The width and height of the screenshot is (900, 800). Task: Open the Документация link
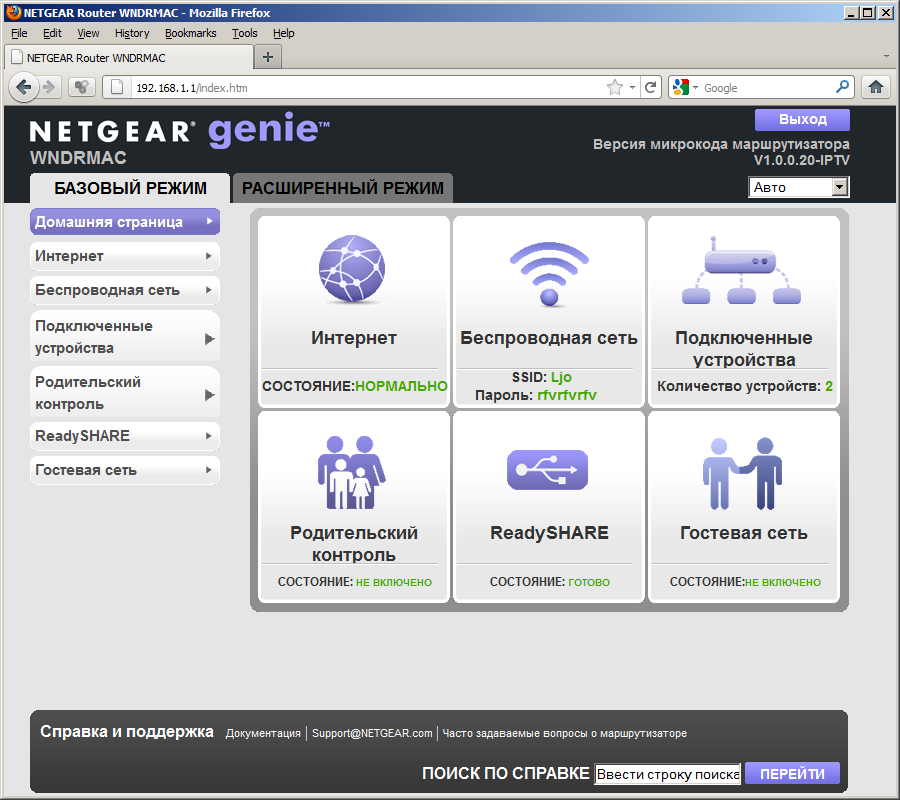point(263,733)
